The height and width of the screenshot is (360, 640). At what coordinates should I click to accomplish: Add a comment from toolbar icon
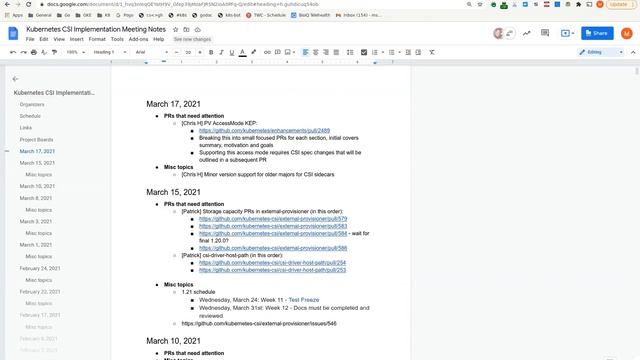(278, 52)
